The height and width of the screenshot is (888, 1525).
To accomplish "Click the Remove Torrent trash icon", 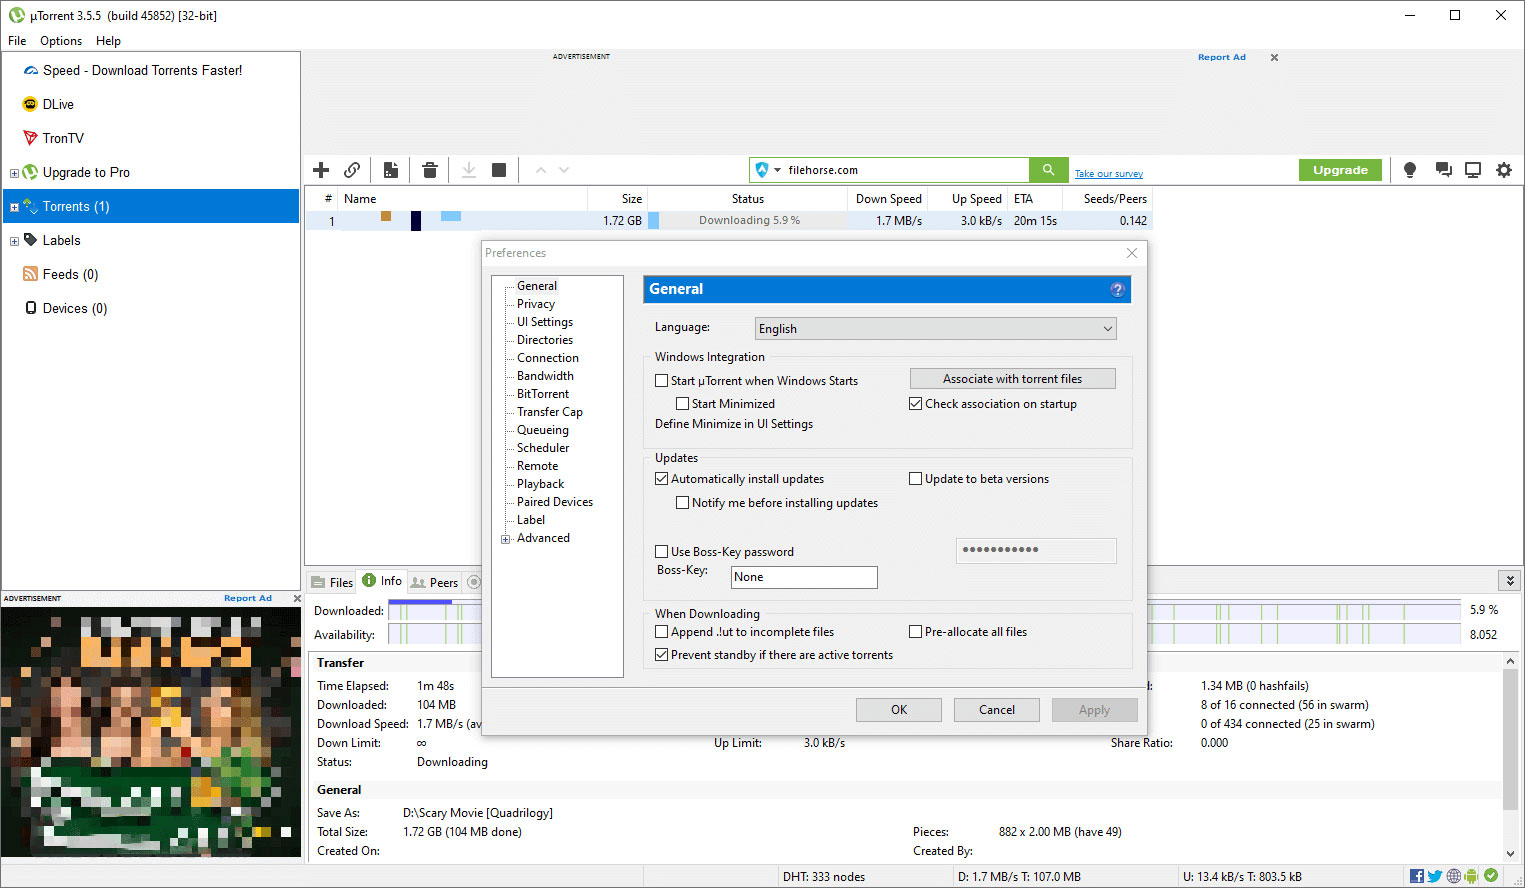I will [x=430, y=170].
